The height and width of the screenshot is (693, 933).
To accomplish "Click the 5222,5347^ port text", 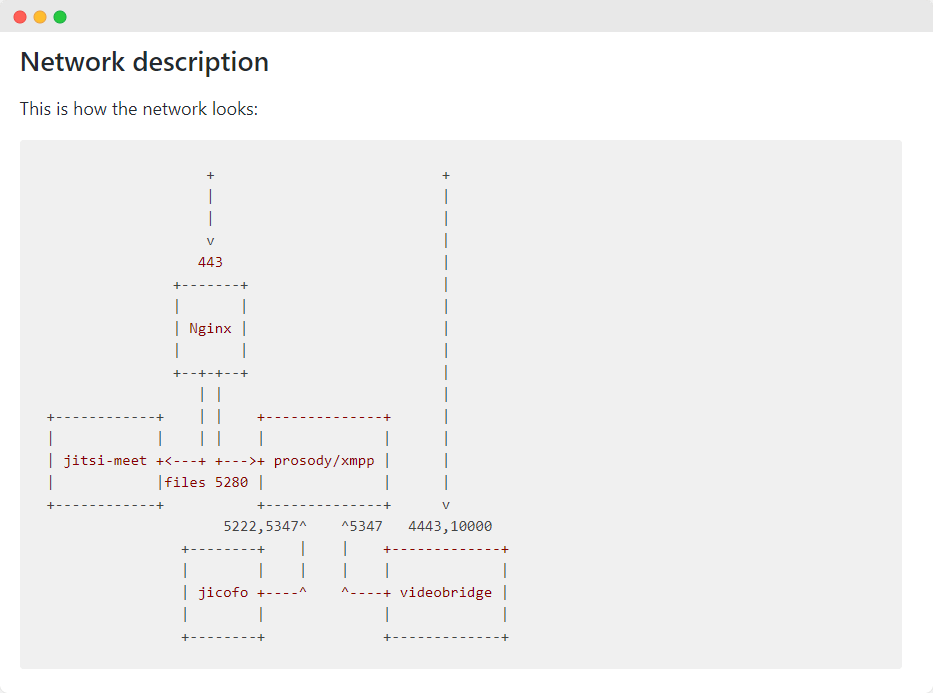I will click(265, 526).
